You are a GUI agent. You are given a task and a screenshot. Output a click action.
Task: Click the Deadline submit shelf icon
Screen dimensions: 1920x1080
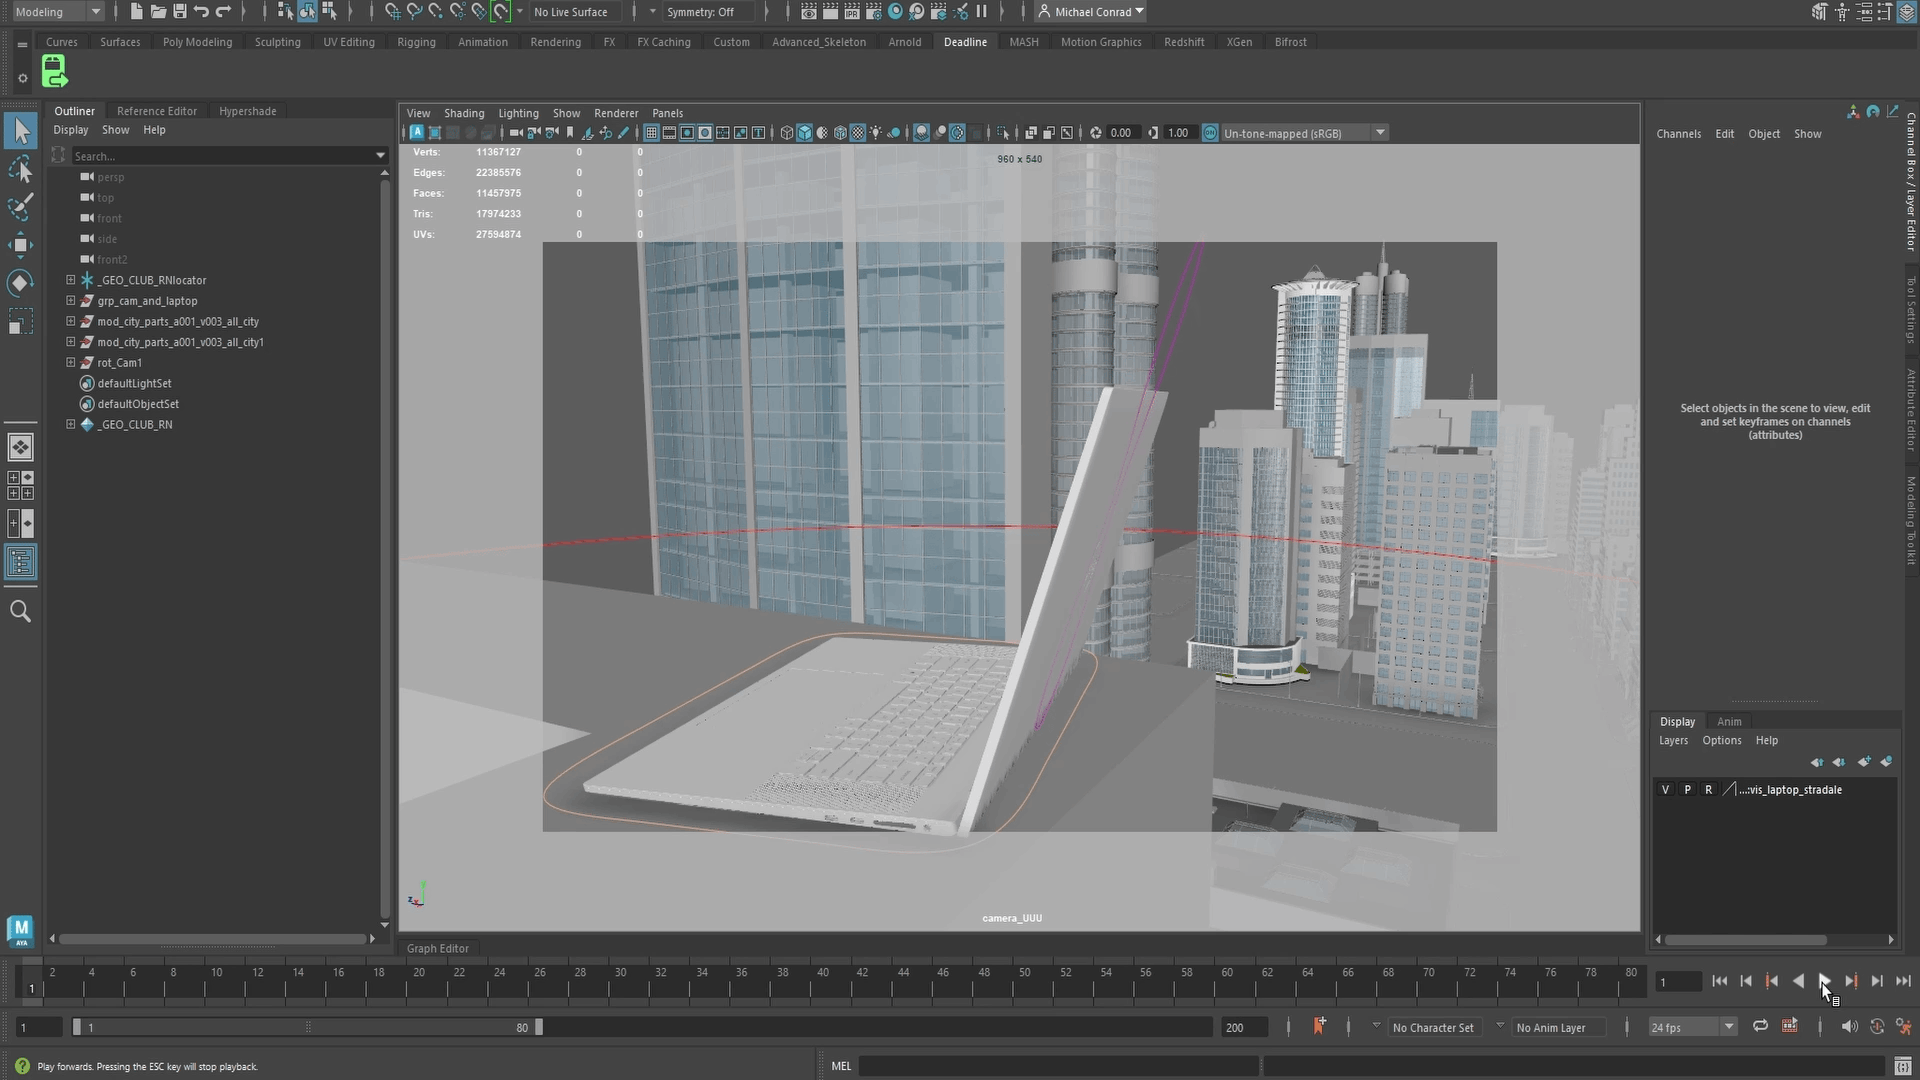click(x=54, y=72)
